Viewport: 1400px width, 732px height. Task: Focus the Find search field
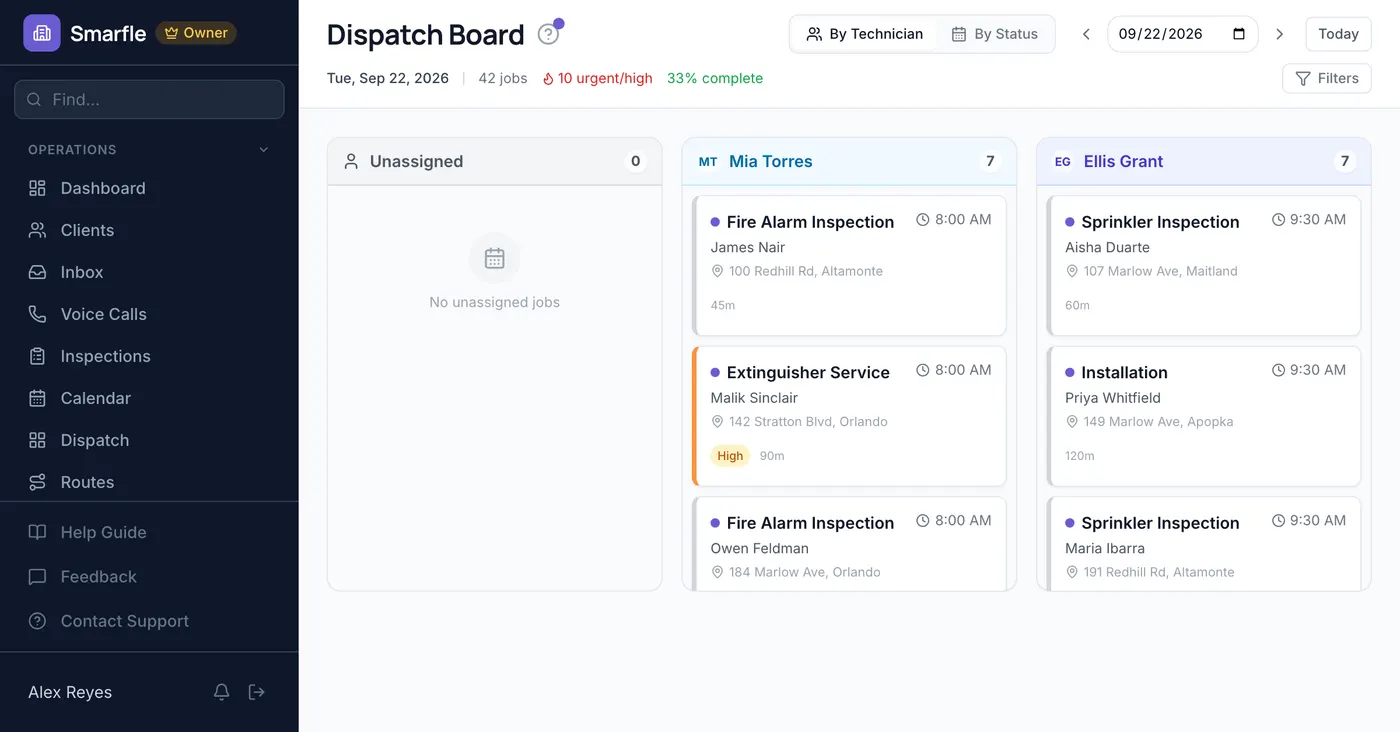[x=149, y=100]
